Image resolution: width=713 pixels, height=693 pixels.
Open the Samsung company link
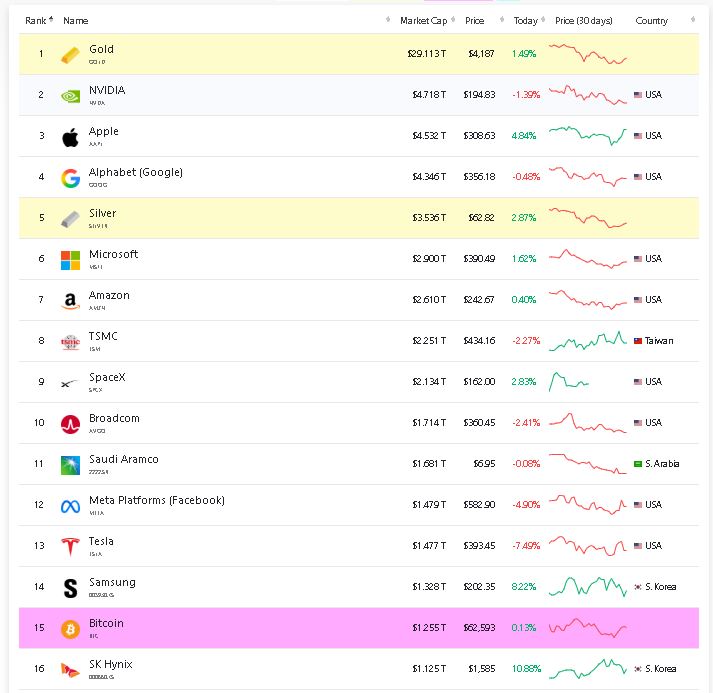click(112, 583)
